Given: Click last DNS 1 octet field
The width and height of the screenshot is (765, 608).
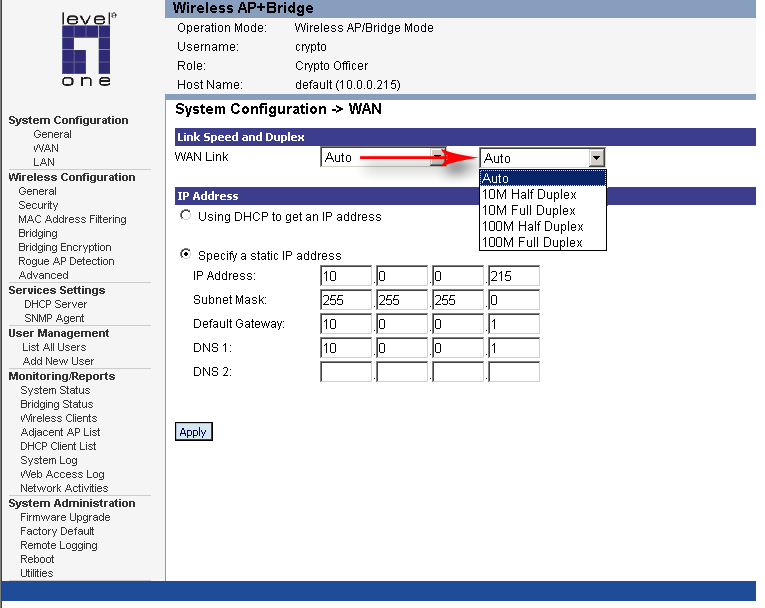Looking at the screenshot, I should pos(514,347).
